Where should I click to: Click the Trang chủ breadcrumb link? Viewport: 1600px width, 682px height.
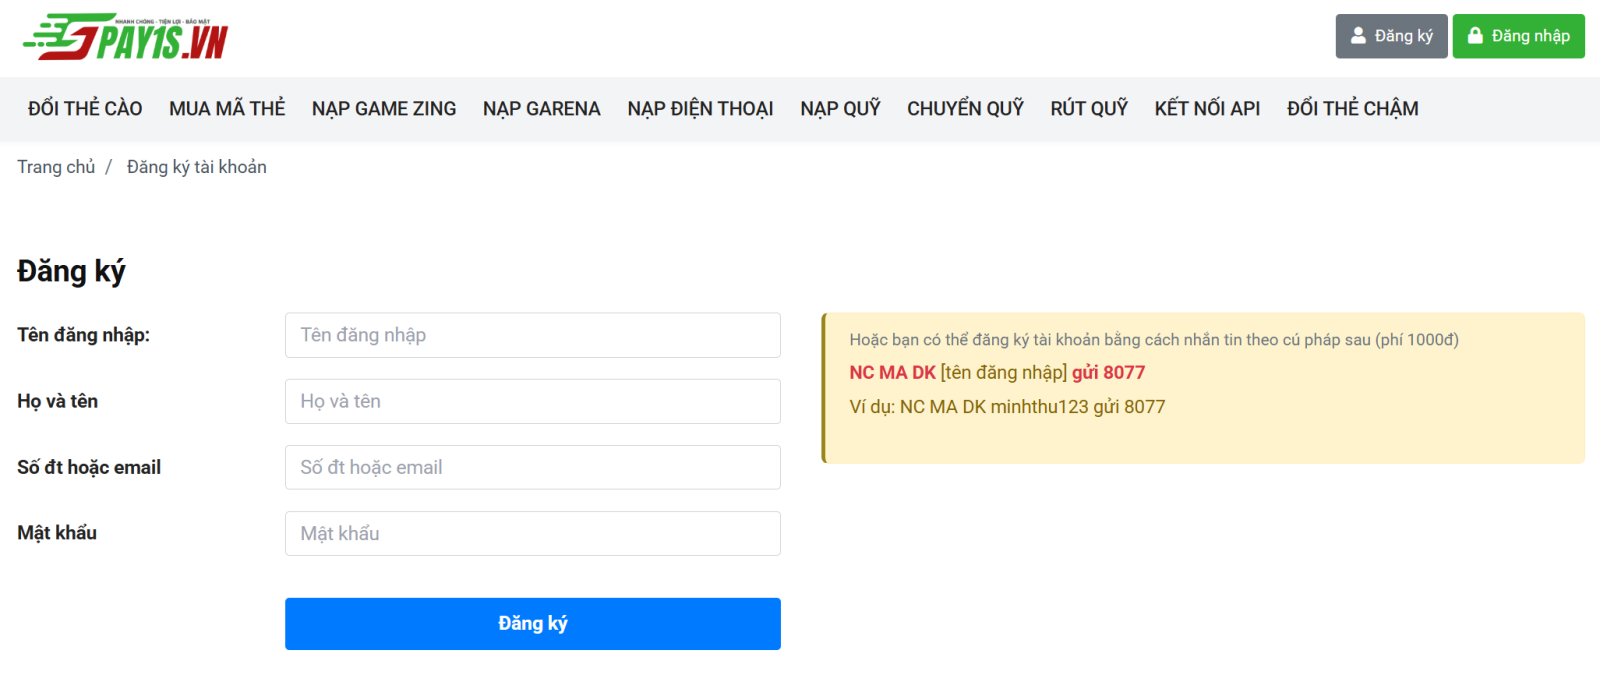(56, 167)
